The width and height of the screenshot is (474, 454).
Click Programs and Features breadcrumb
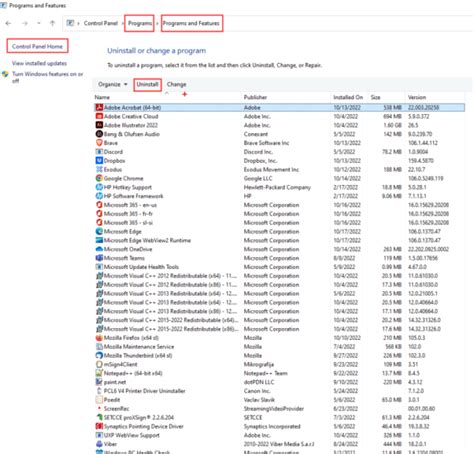click(x=191, y=23)
